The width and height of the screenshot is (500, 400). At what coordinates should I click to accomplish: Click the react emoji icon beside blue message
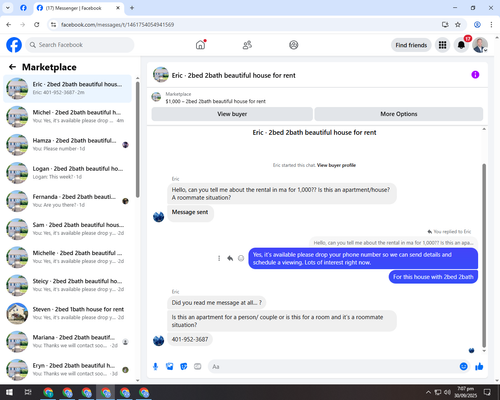point(241,258)
